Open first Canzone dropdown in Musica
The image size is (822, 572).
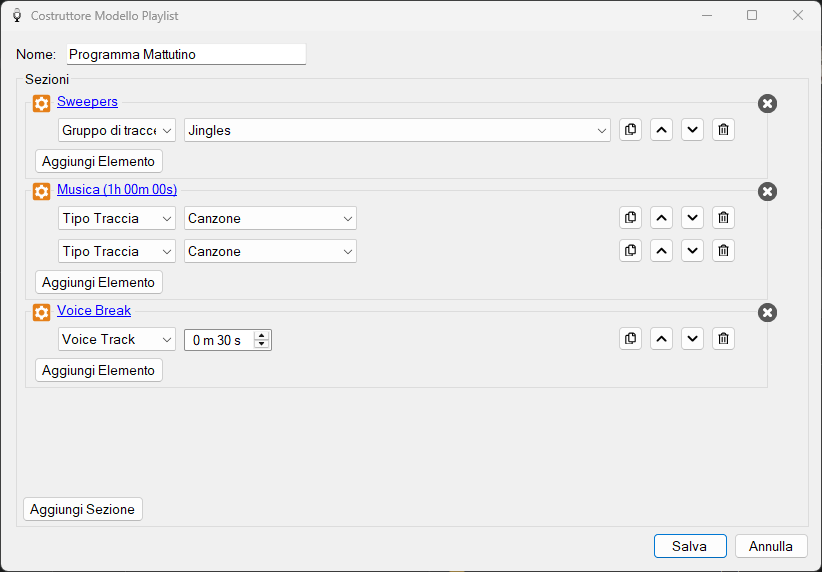tap(270, 218)
